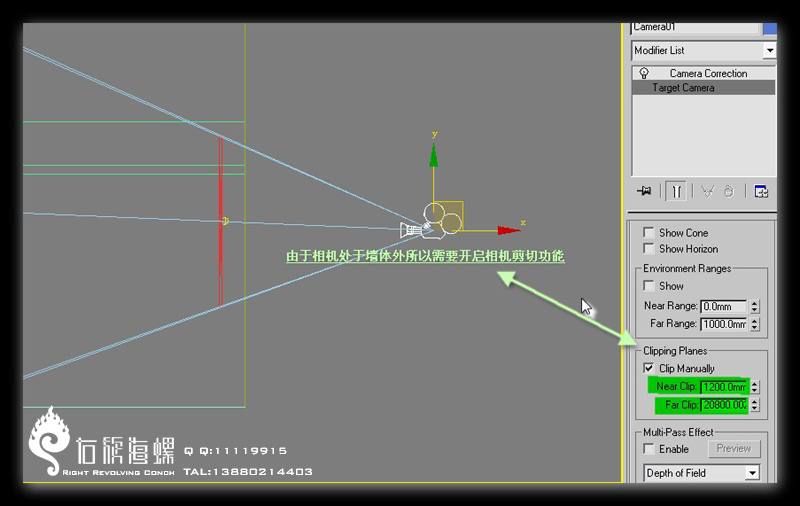Click the Near Range spinner arrows
Screen dimensions: 800x506
tap(755, 306)
